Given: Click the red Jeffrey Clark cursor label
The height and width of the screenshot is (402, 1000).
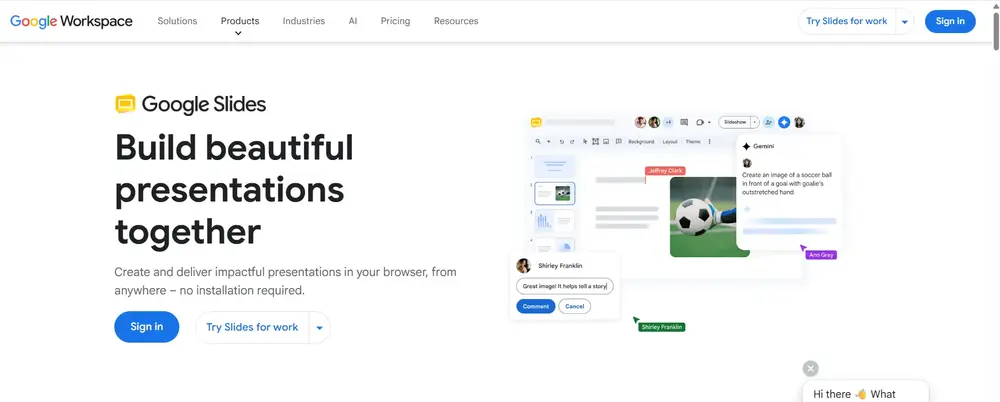Looking at the screenshot, I should pyautogui.click(x=665, y=170).
